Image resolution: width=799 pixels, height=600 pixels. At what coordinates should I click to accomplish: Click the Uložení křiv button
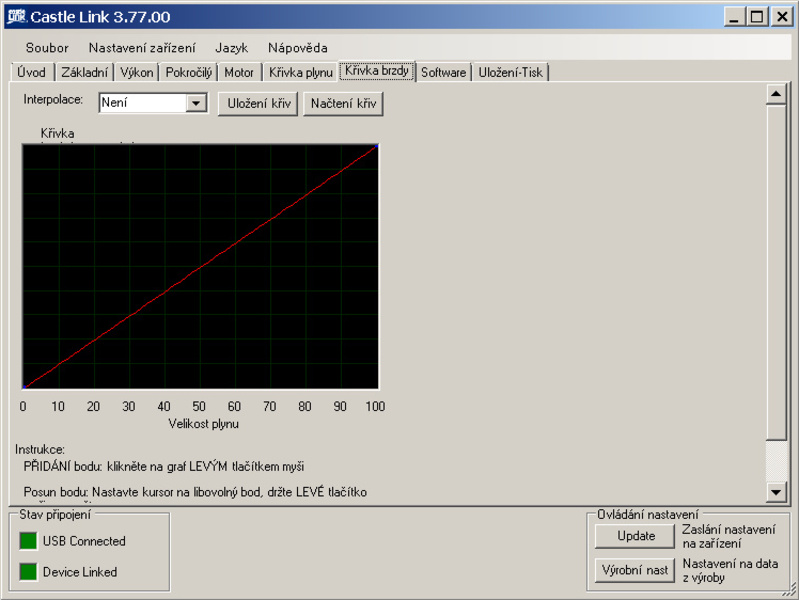point(258,103)
